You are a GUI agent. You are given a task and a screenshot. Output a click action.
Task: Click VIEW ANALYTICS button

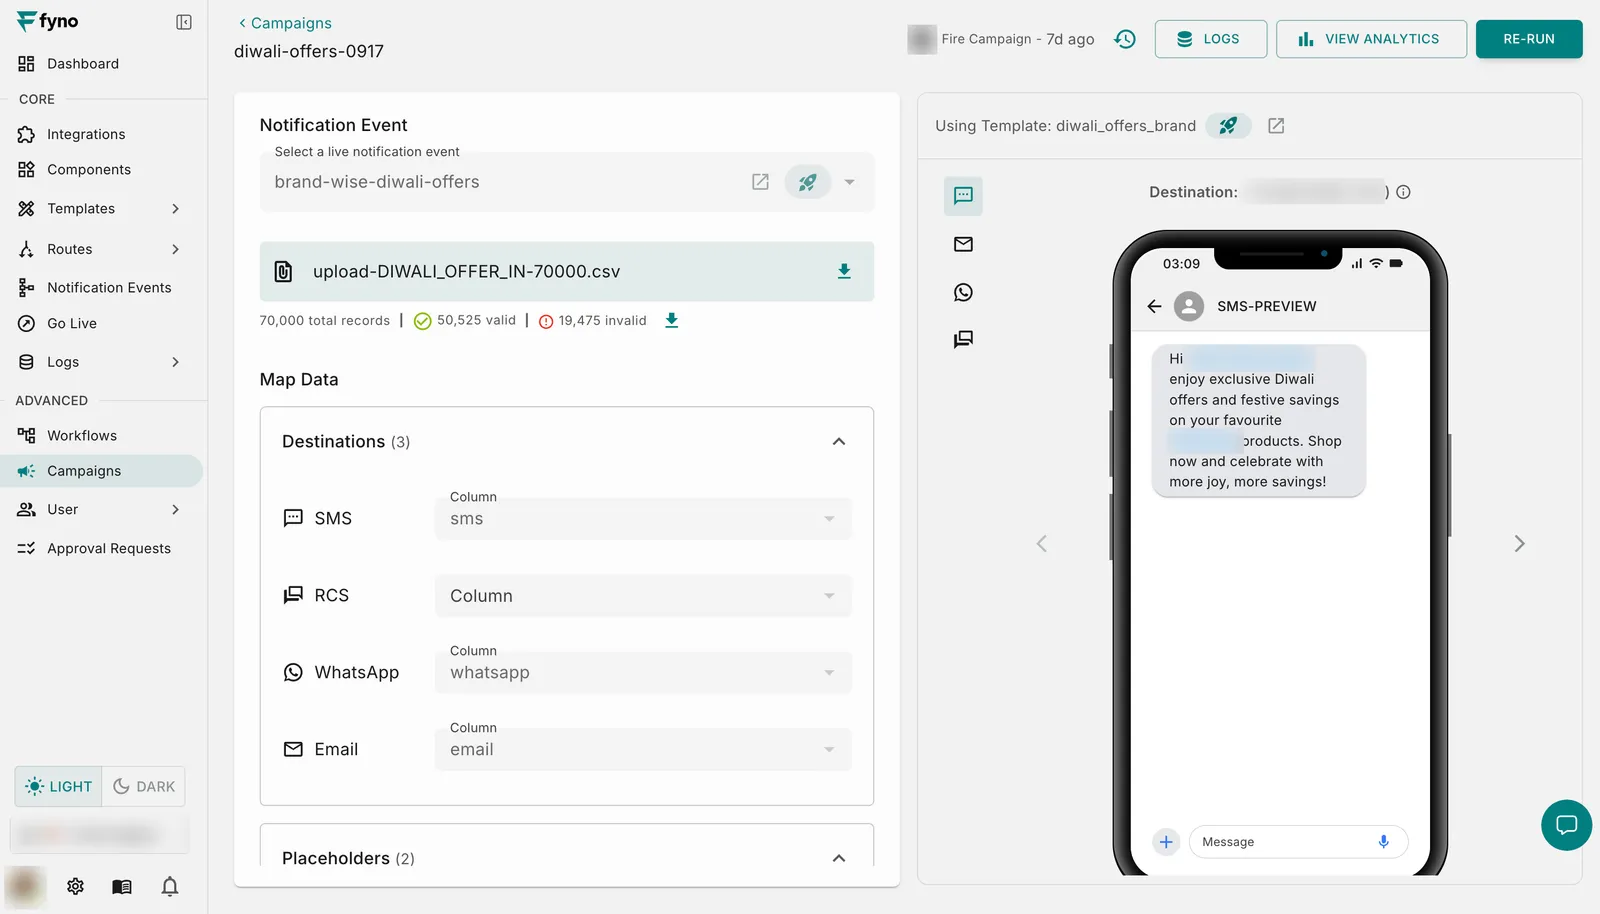(x=1371, y=39)
